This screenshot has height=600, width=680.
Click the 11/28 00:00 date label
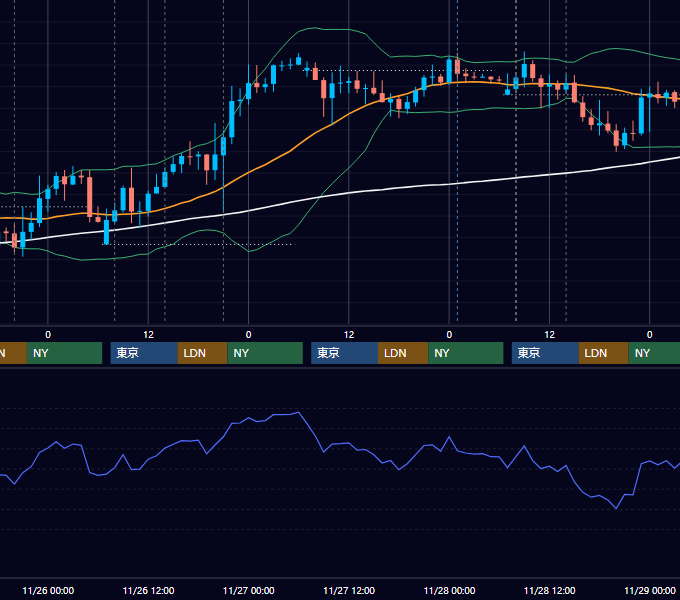(x=449, y=590)
